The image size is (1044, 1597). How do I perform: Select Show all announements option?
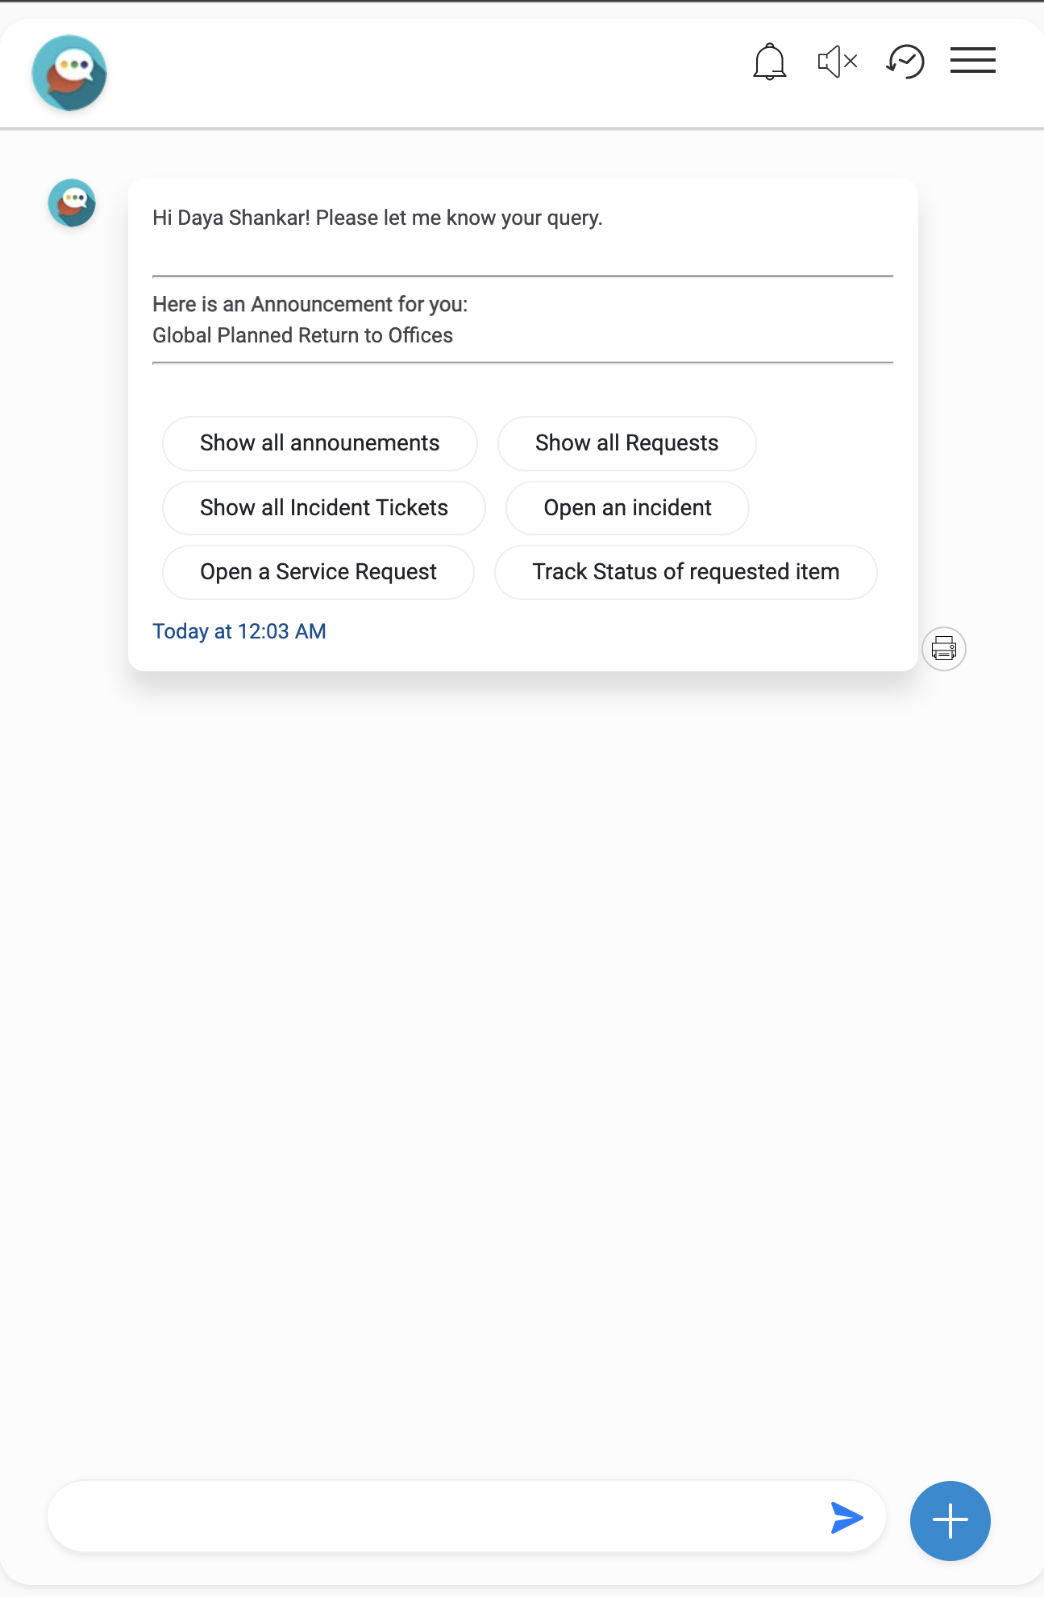319,443
